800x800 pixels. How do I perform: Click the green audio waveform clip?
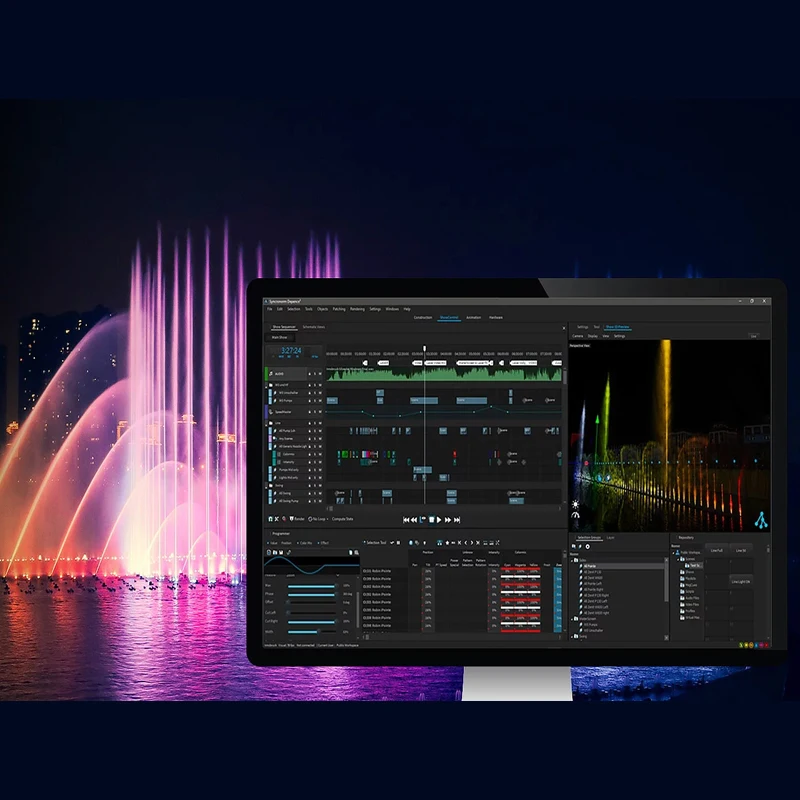pyautogui.click(x=444, y=374)
